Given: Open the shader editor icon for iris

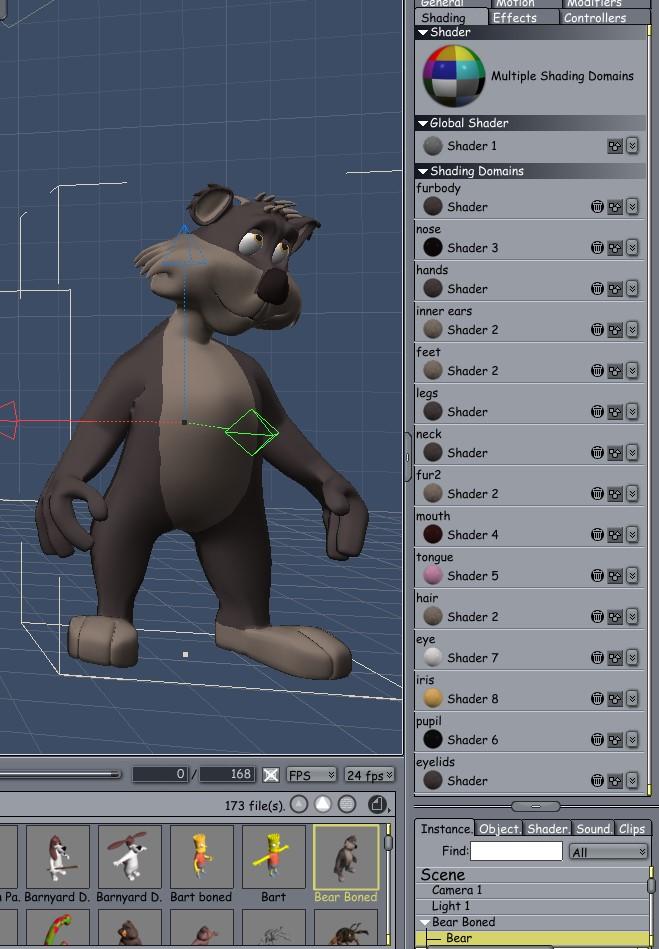Looking at the screenshot, I should (x=615, y=699).
